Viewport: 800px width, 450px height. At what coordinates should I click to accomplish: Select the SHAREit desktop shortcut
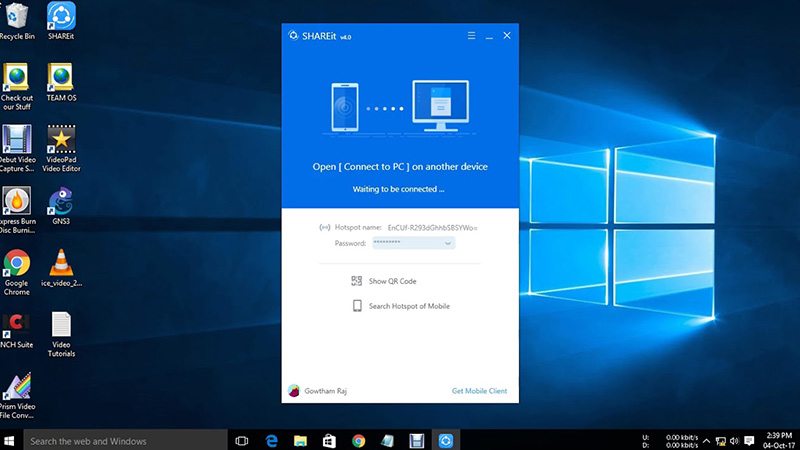point(61,21)
